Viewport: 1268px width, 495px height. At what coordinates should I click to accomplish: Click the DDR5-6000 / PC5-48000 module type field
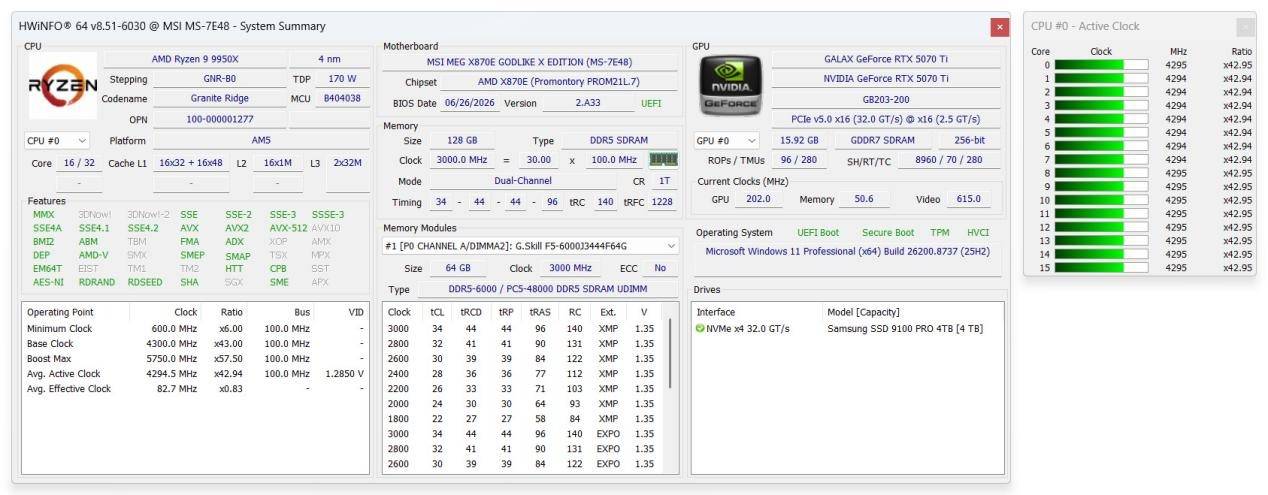click(x=547, y=289)
